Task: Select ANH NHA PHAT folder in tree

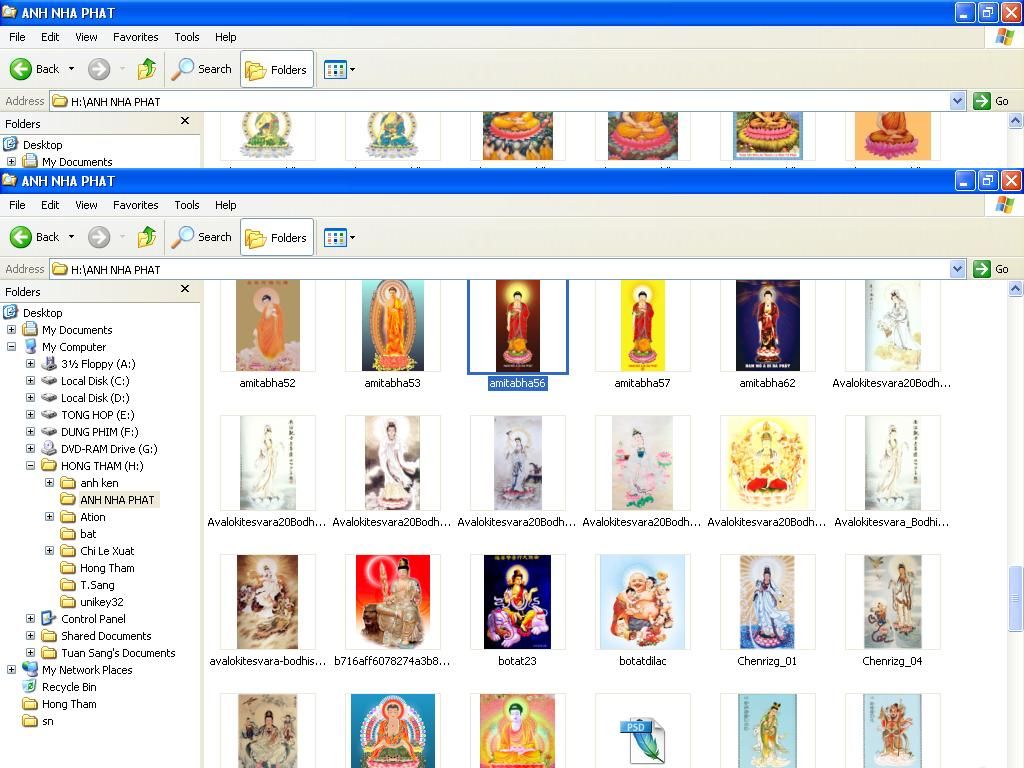Action: tap(117, 500)
